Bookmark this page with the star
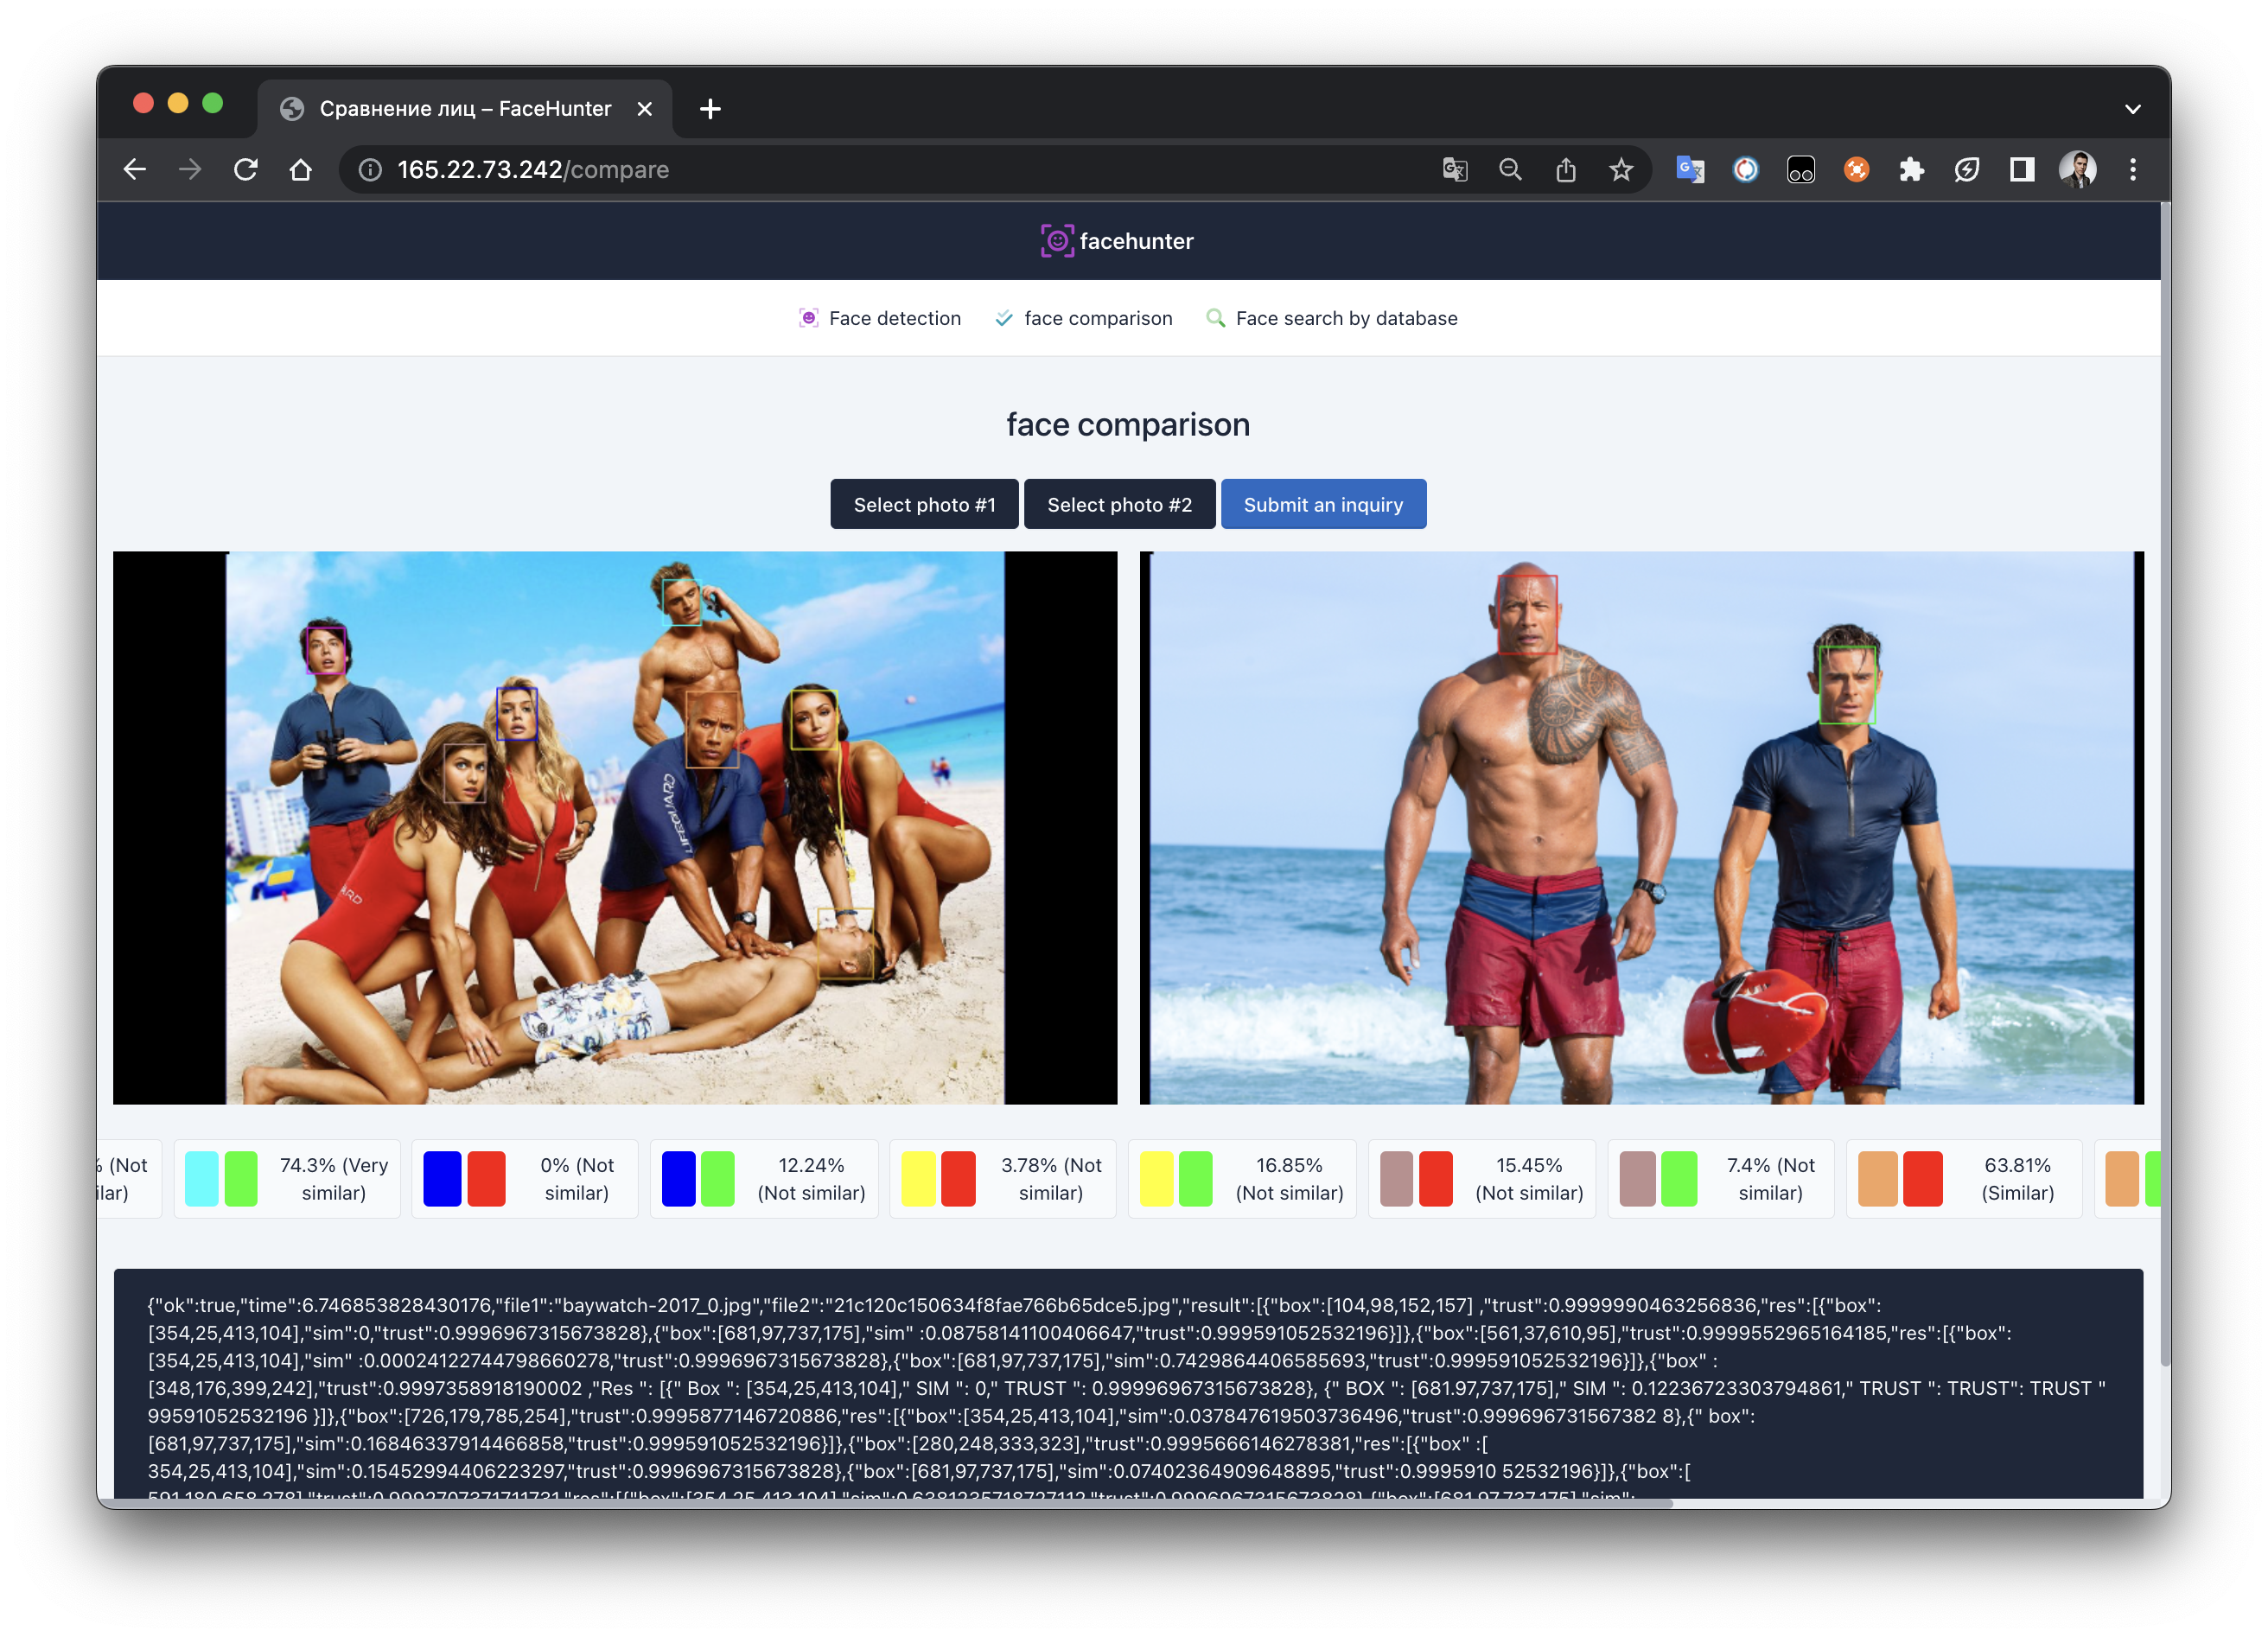The width and height of the screenshot is (2268, 1637). pyautogui.click(x=1621, y=170)
